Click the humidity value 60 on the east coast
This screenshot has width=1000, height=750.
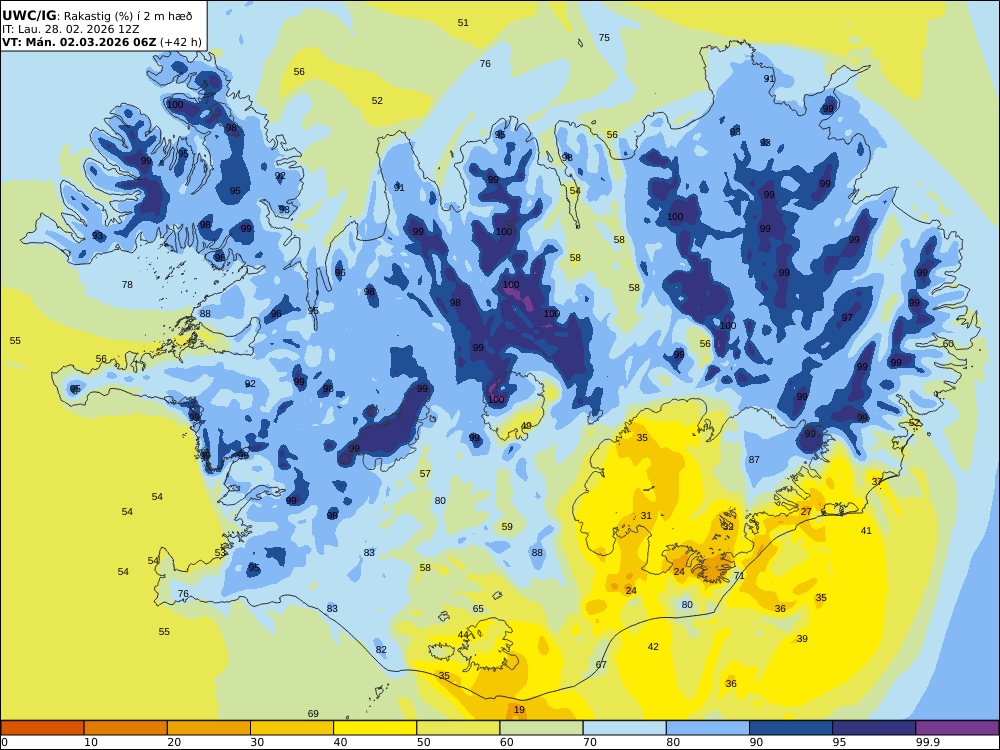(x=948, y=343)
